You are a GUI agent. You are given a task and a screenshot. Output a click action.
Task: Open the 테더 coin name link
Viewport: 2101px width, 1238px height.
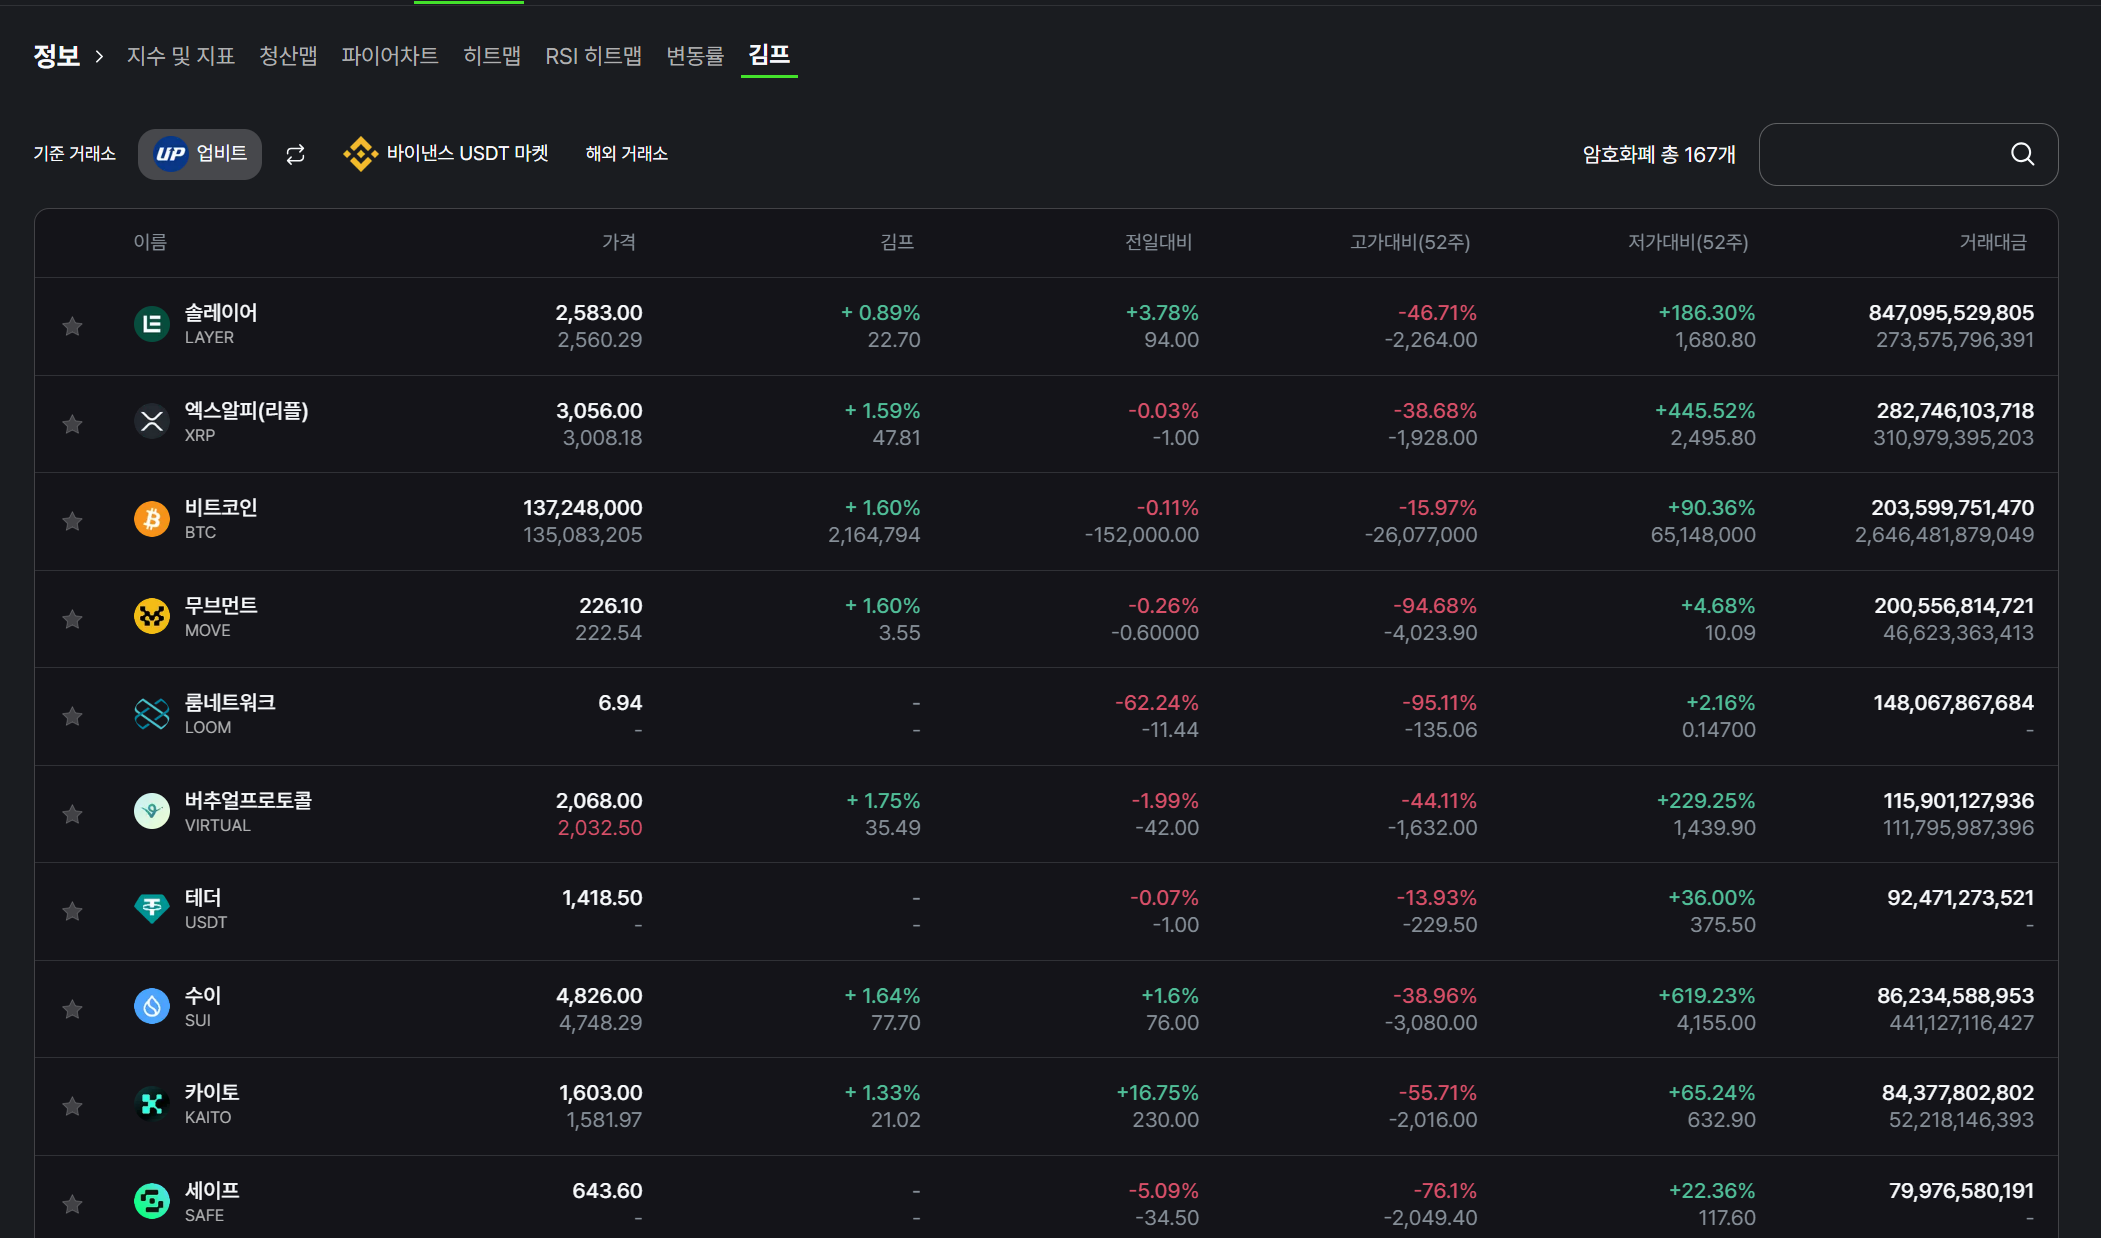203,897
